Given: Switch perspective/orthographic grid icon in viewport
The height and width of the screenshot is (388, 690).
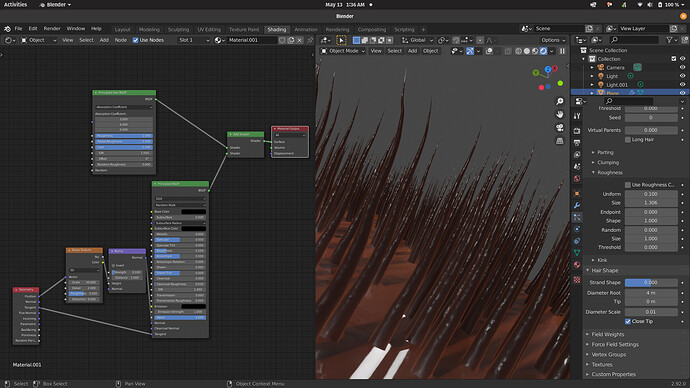Looking at the screenshot, I should [559, 141].
